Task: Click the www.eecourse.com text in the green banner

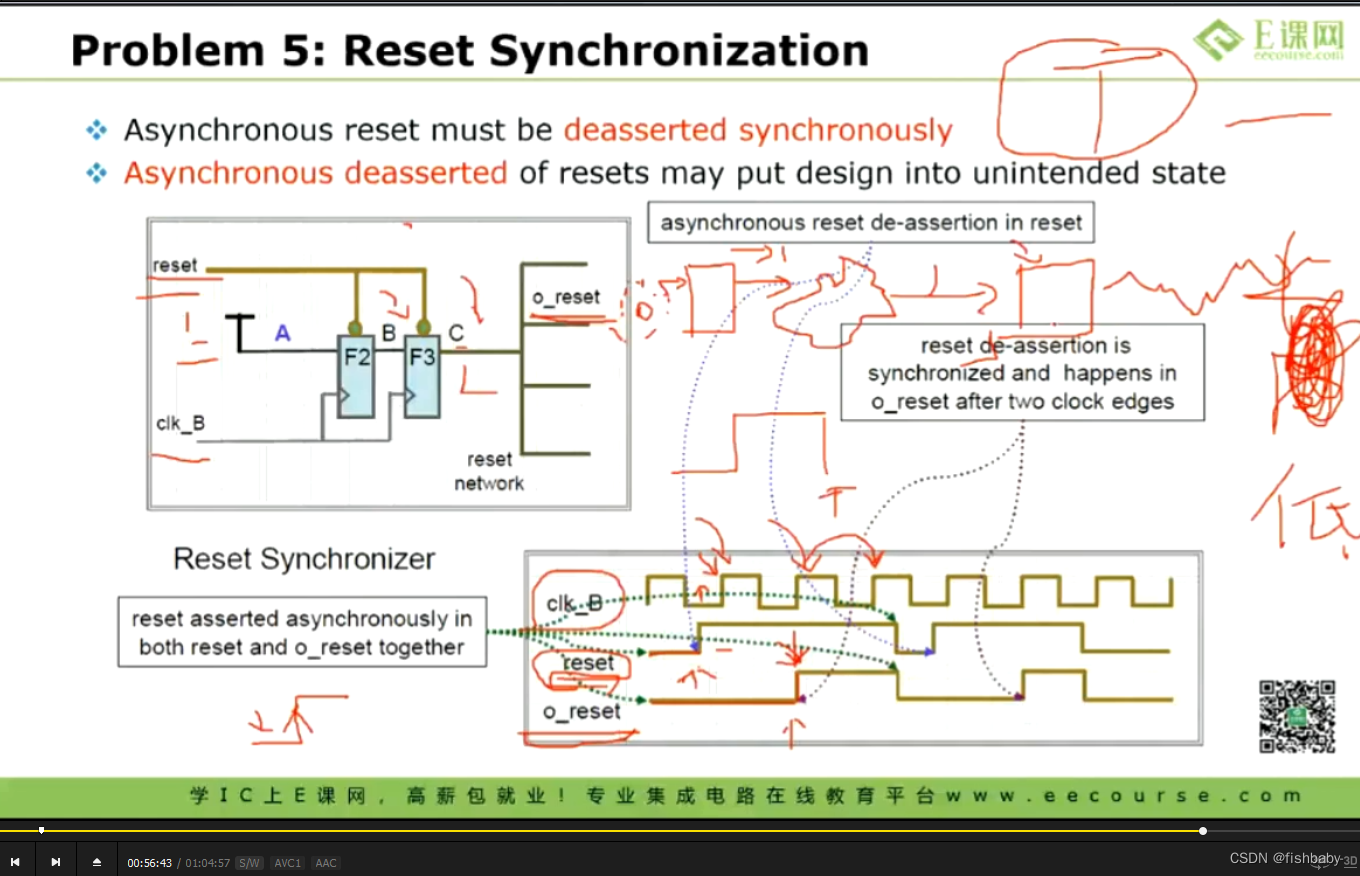Action: (x=1124, y=796)
